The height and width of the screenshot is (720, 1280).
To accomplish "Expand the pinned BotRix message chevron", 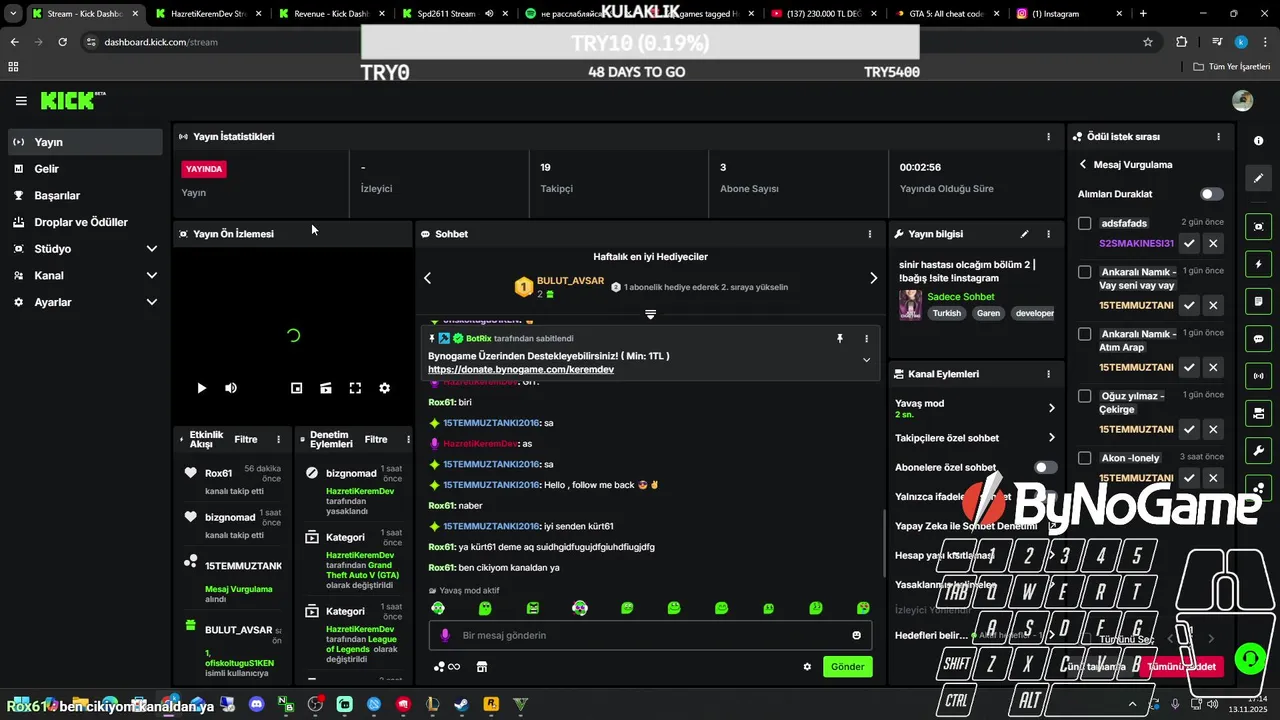I will [x=866, y=360].
